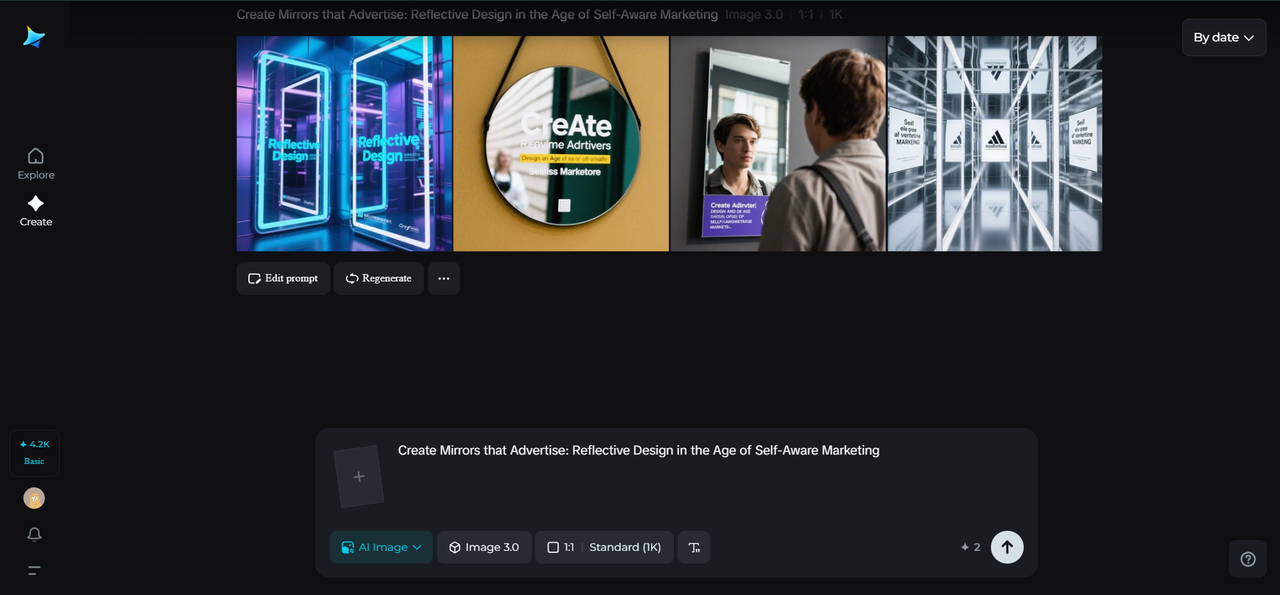1280x595 pixels.
Task: Open the help question mark icon
Action: [1247, 559]
